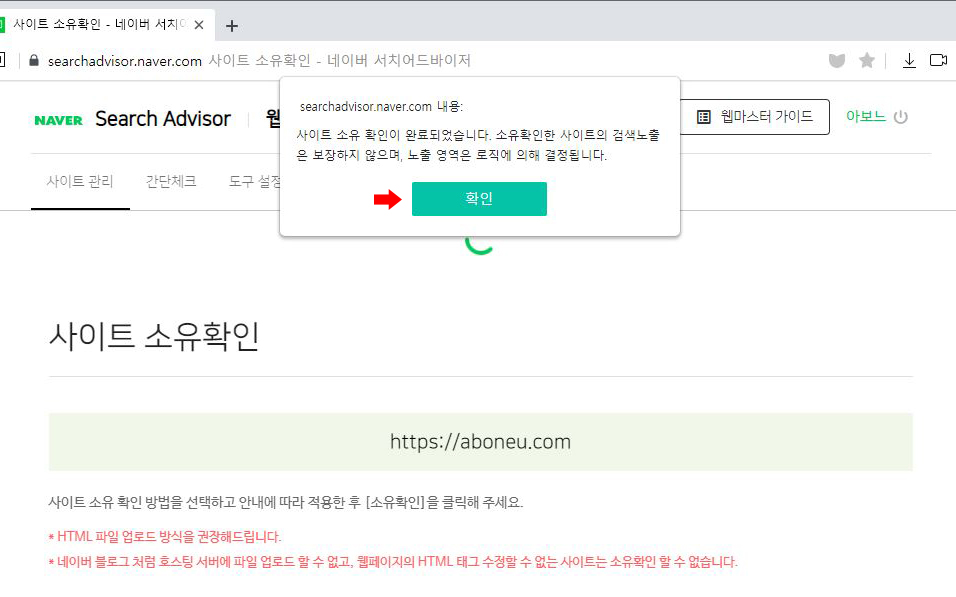Viewport: 956px width, 597px height.
Task: Open a new browser tab
Action: pyautogui.click(x=232, y=26)
